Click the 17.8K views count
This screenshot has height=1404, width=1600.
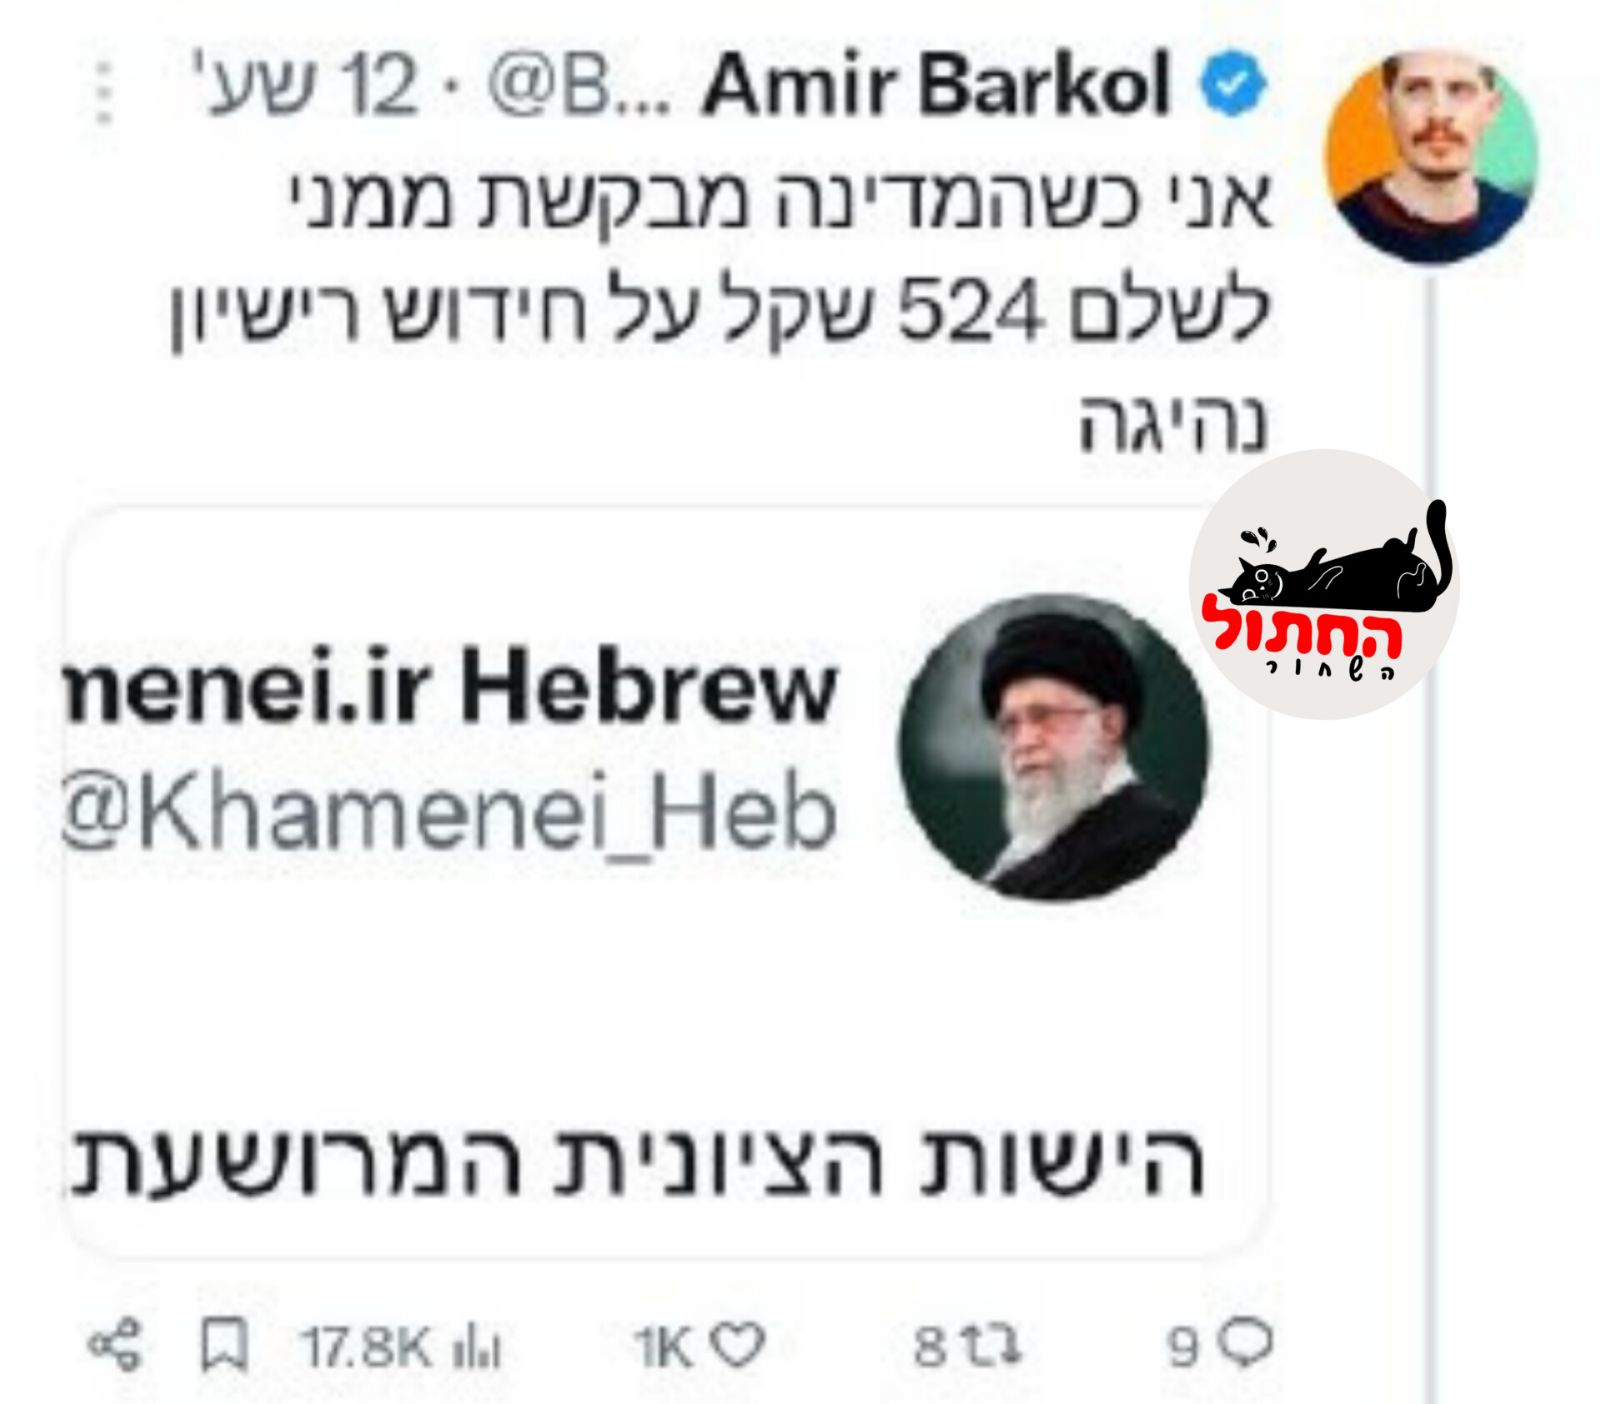tap(366, 1347)
